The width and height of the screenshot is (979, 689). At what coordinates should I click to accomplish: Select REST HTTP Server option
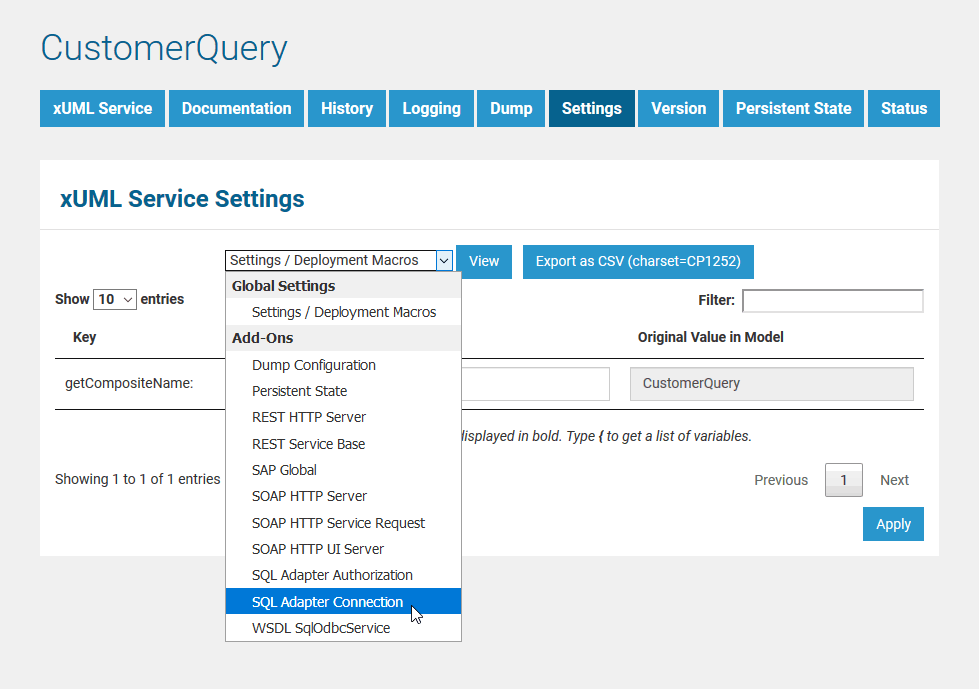(x=308, y=417)
